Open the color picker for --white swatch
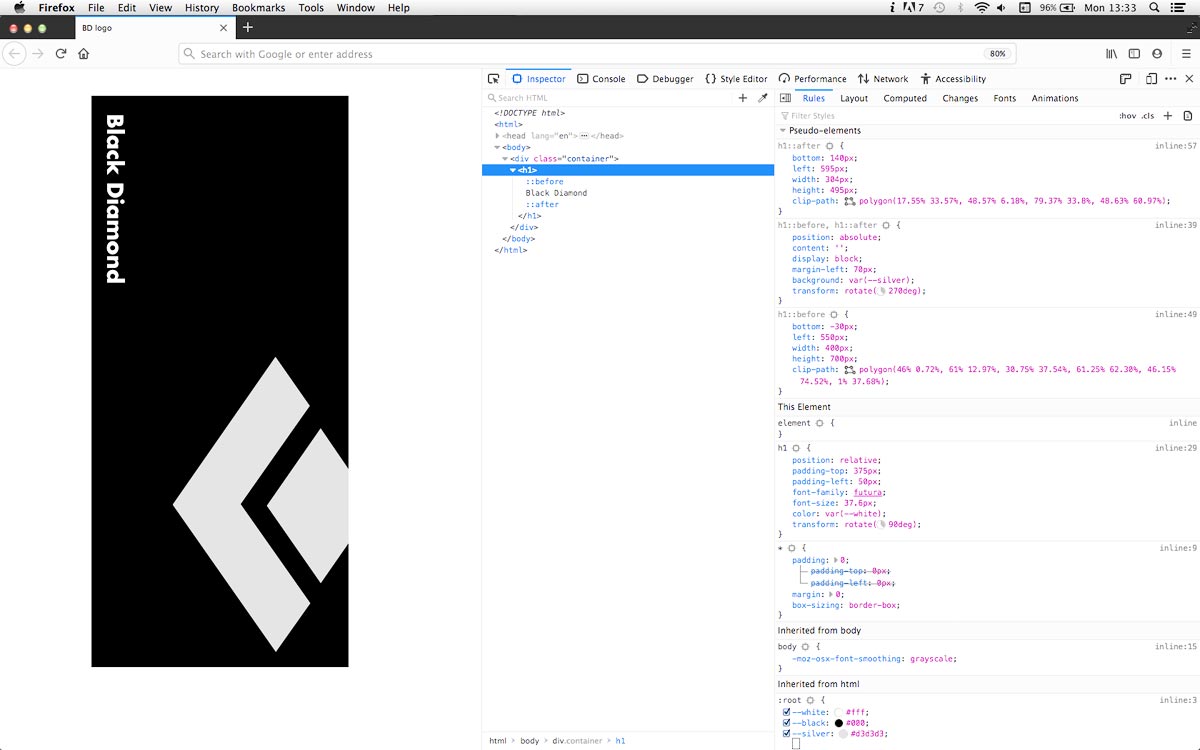Screen dimensions: 1200x750 [x=838, y=712]
